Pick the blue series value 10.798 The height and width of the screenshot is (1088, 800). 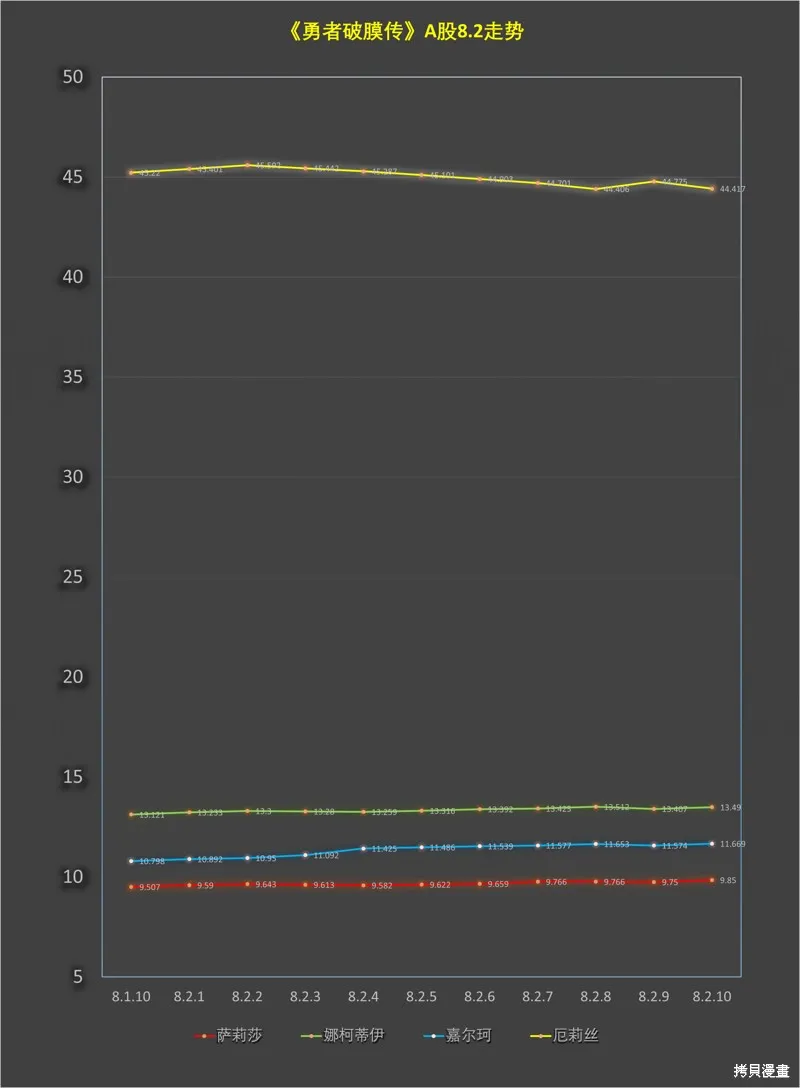pos(152,861)
